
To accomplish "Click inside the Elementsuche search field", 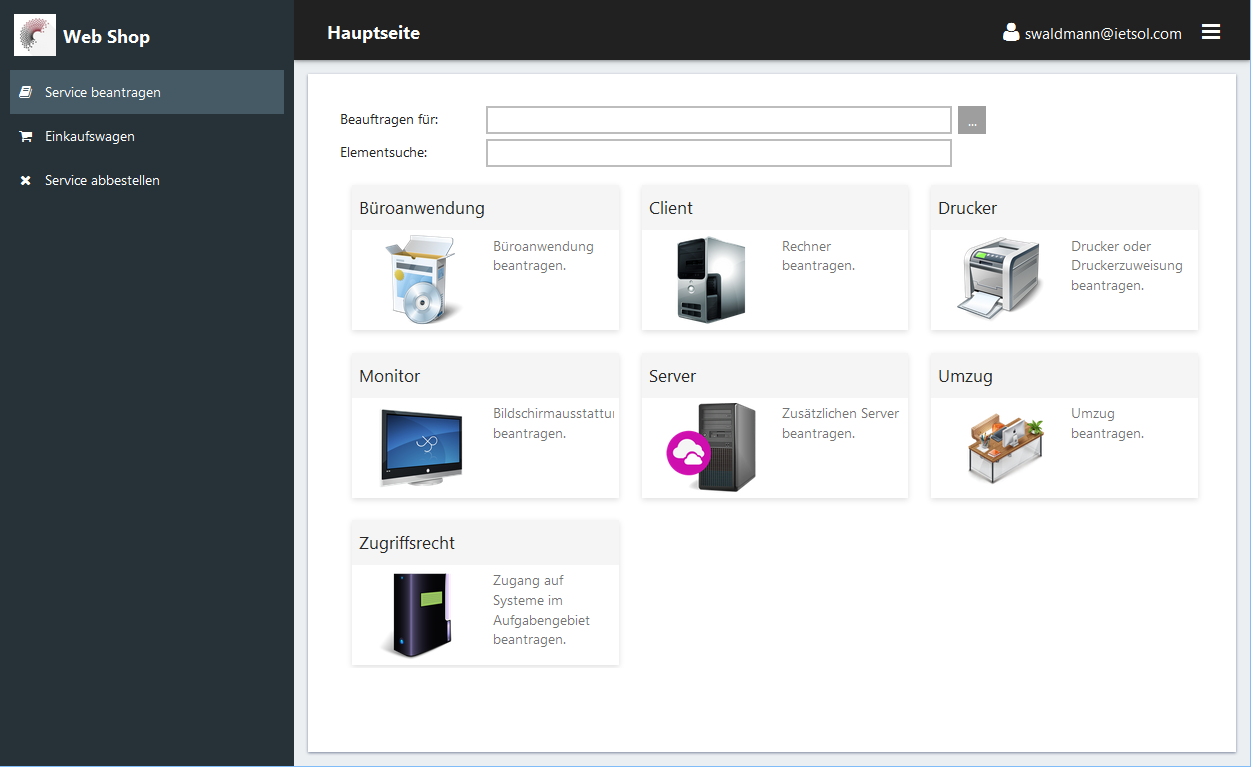I will (718, 152).
